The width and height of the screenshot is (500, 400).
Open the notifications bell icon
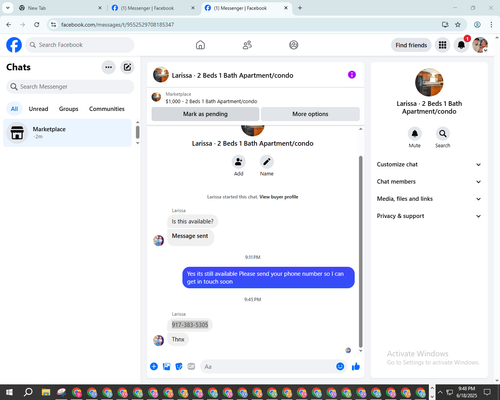461,45
